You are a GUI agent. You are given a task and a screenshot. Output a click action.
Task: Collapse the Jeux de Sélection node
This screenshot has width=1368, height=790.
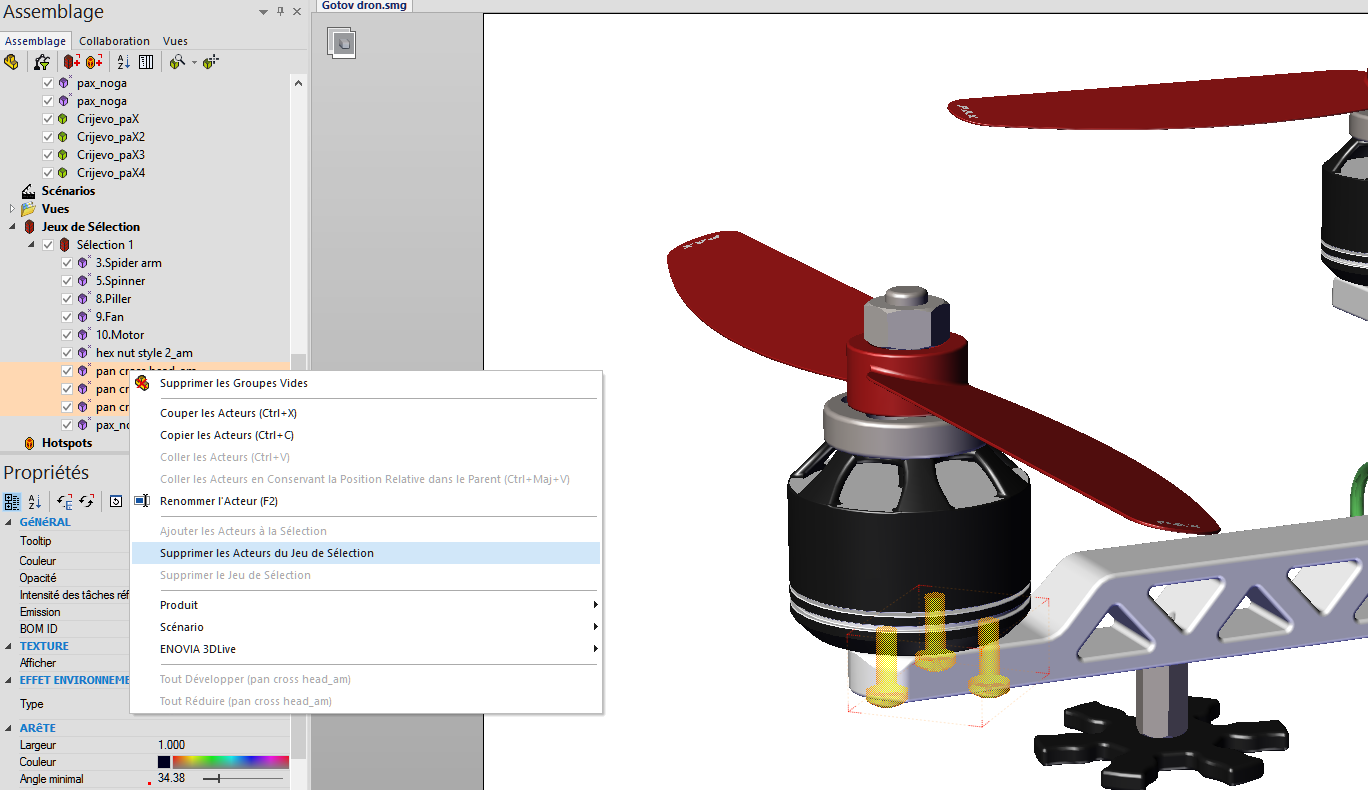[x=13, y=227]
